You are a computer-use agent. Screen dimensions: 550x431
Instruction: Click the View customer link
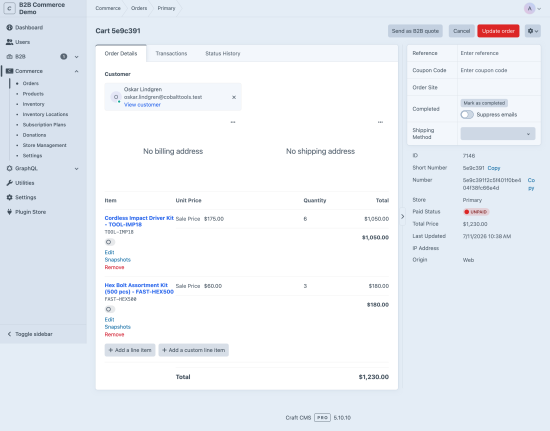click(142, 105)
